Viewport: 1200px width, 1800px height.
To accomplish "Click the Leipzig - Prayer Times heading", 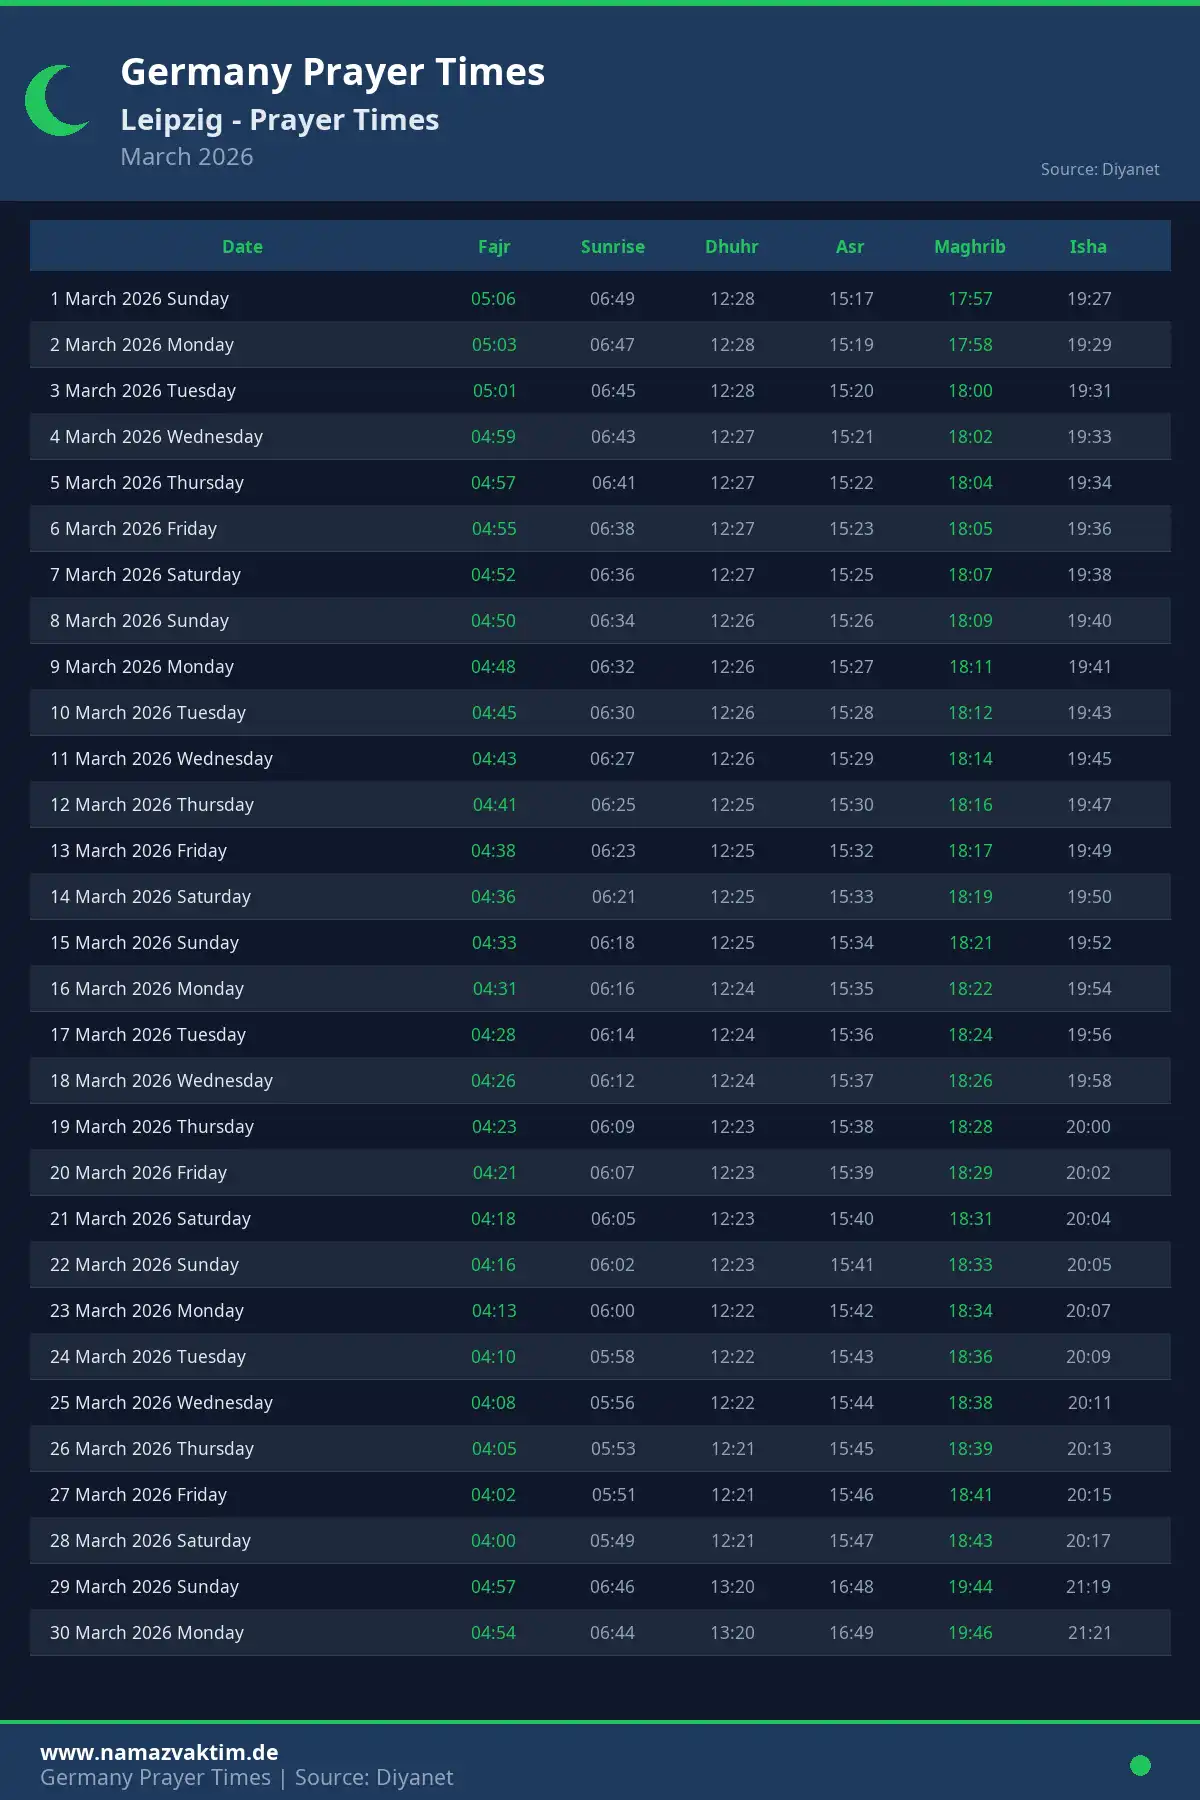I will 279,120.
